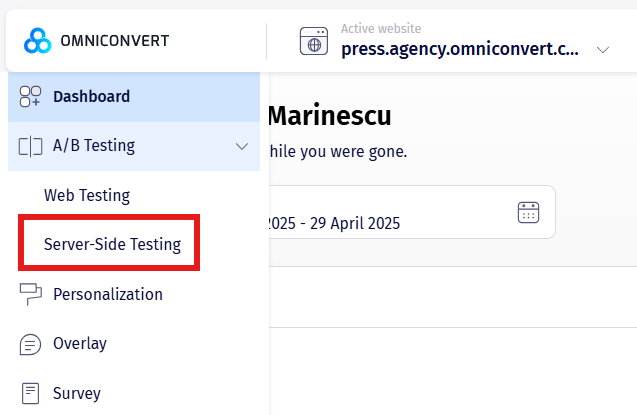Screen dimensions: 637x415
Task: Open the calendar date picker icon
Action: tap(528, 212)
